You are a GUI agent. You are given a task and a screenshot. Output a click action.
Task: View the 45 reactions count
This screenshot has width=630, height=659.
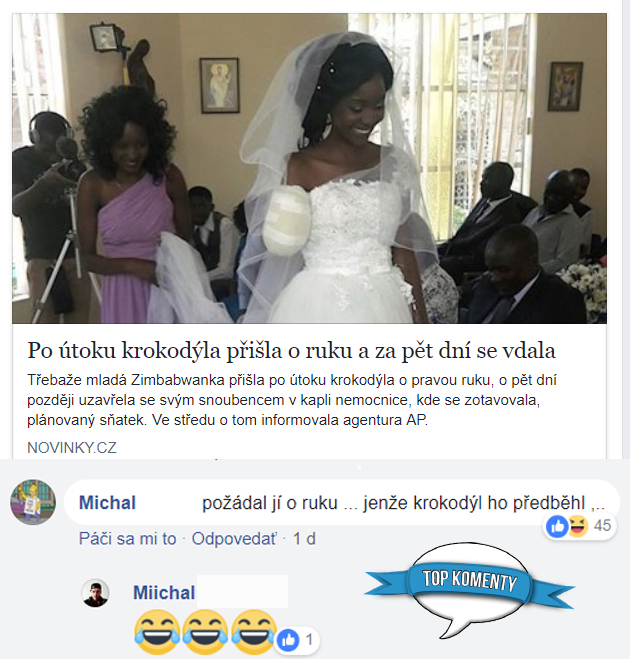tap(602, 525)
